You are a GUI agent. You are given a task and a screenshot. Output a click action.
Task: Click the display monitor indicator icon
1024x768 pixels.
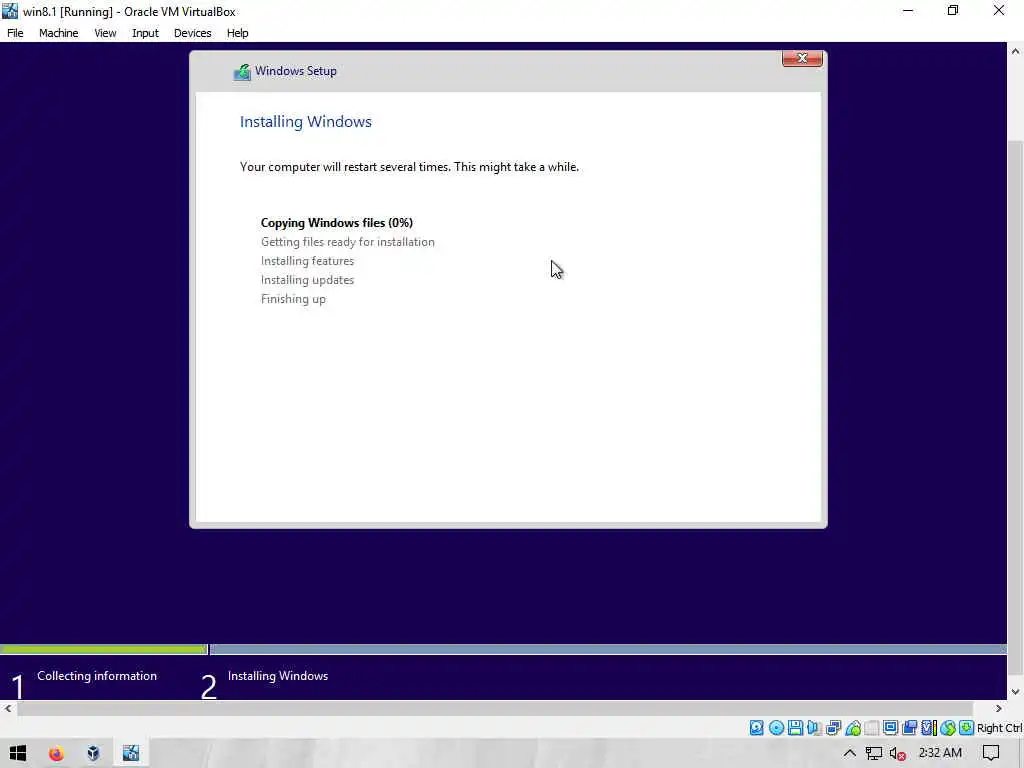tap(890, 728)
